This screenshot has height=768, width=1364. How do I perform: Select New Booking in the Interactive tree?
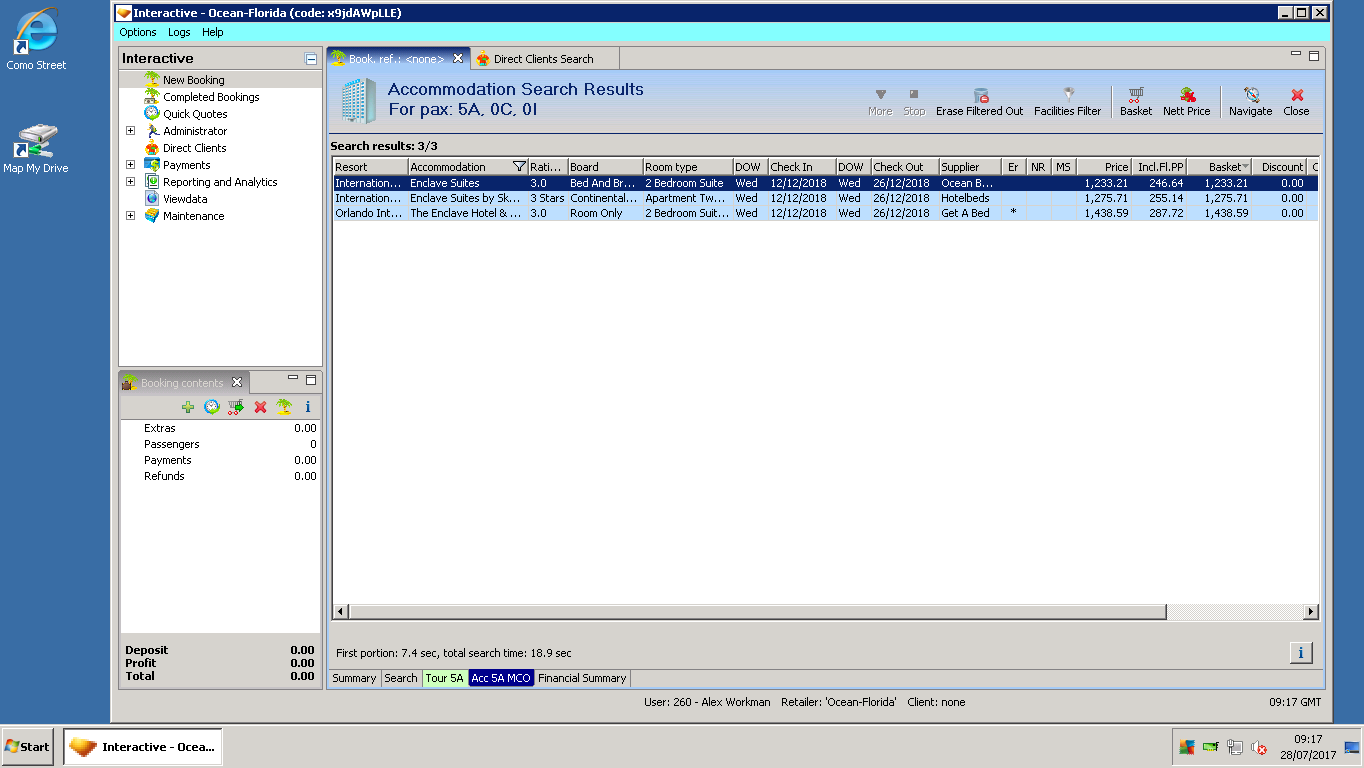click(194, 80)
